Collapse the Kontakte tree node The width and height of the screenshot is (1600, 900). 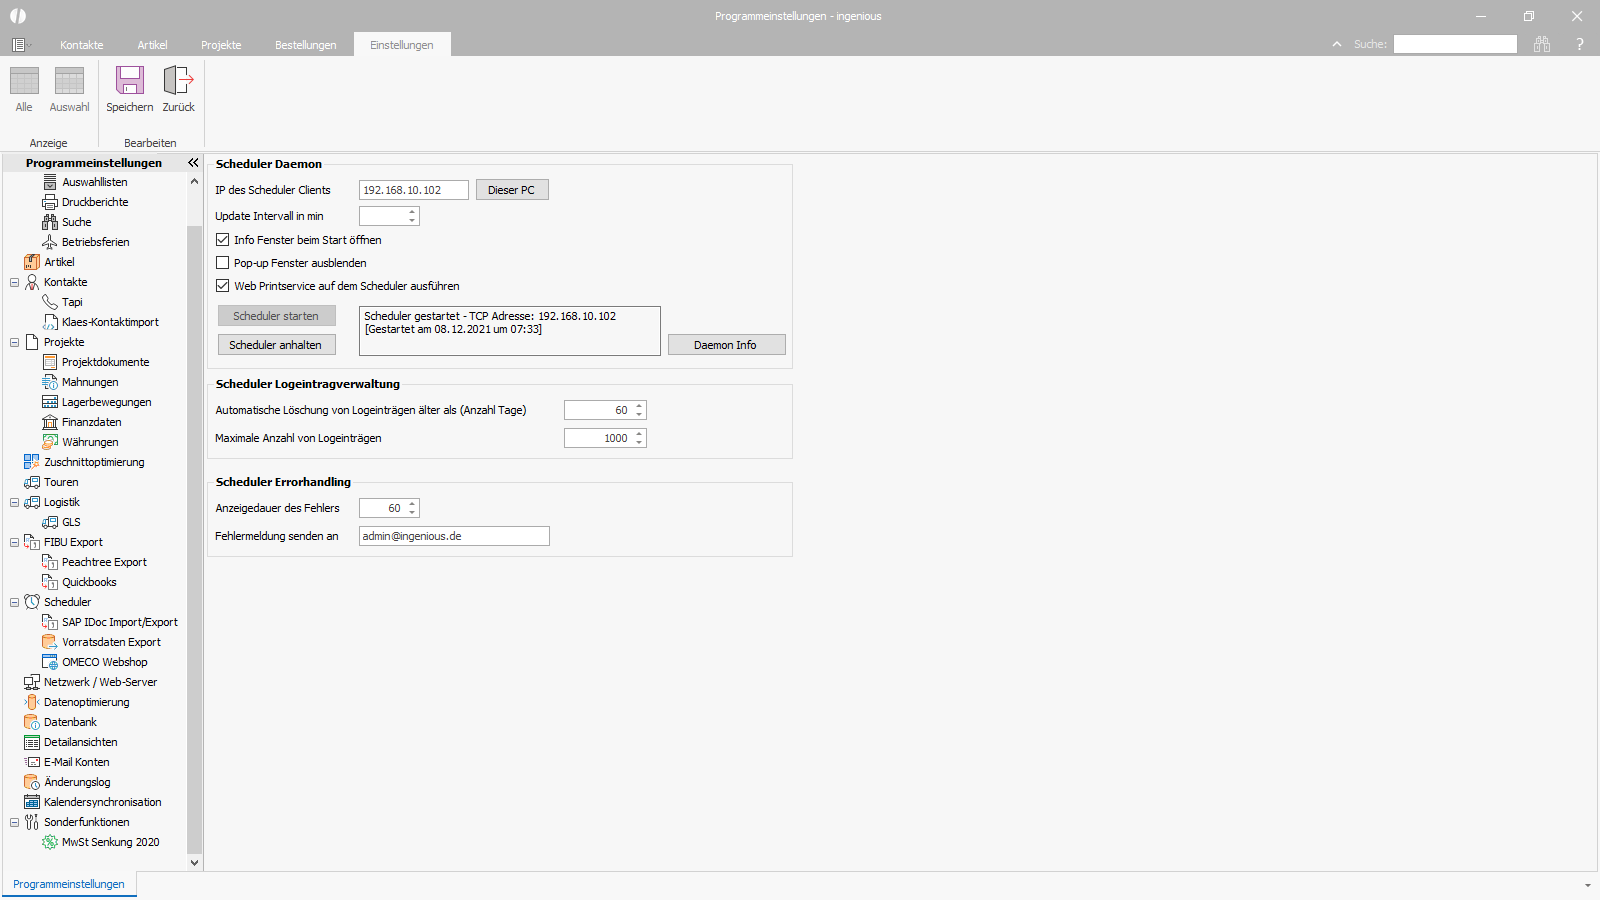pyautogui.click(x=15, y=282)
